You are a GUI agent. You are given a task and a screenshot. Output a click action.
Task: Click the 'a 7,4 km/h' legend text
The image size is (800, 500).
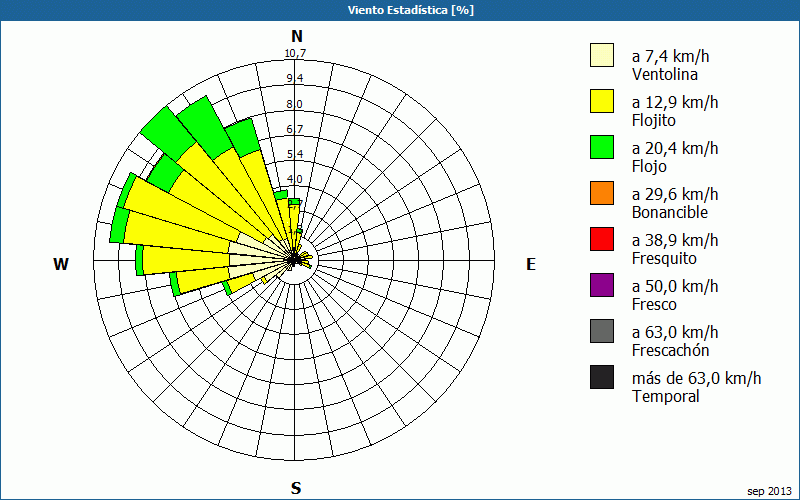(x=670, y=56)
